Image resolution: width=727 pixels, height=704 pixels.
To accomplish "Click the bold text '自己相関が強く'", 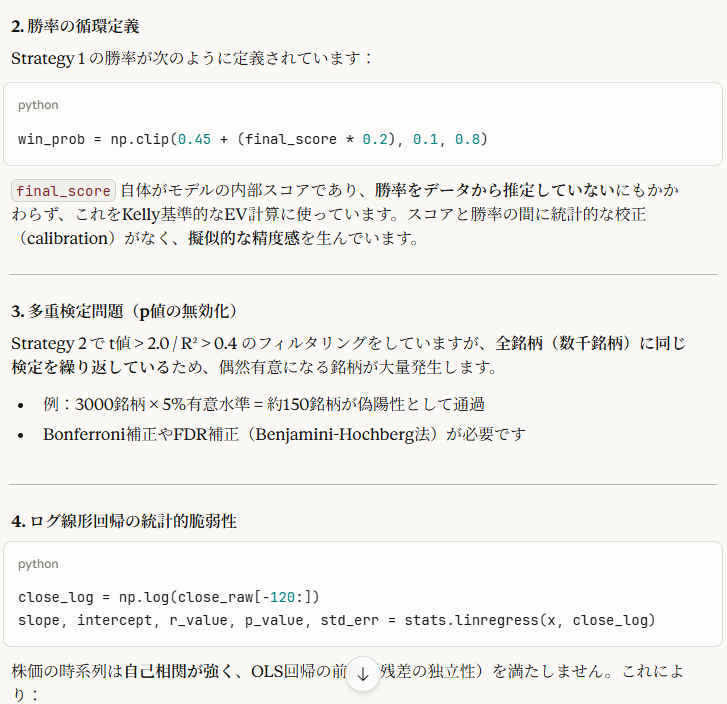I will tap(178, 672).
